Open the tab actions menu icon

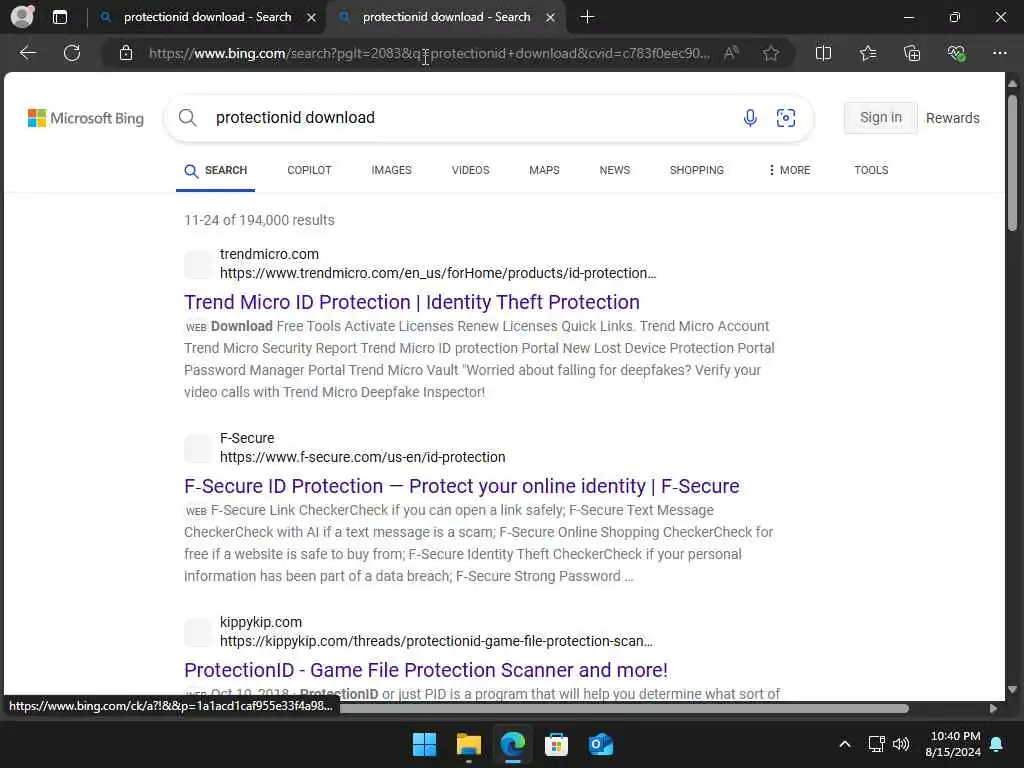pyautogui.click(x=59, y=17)
